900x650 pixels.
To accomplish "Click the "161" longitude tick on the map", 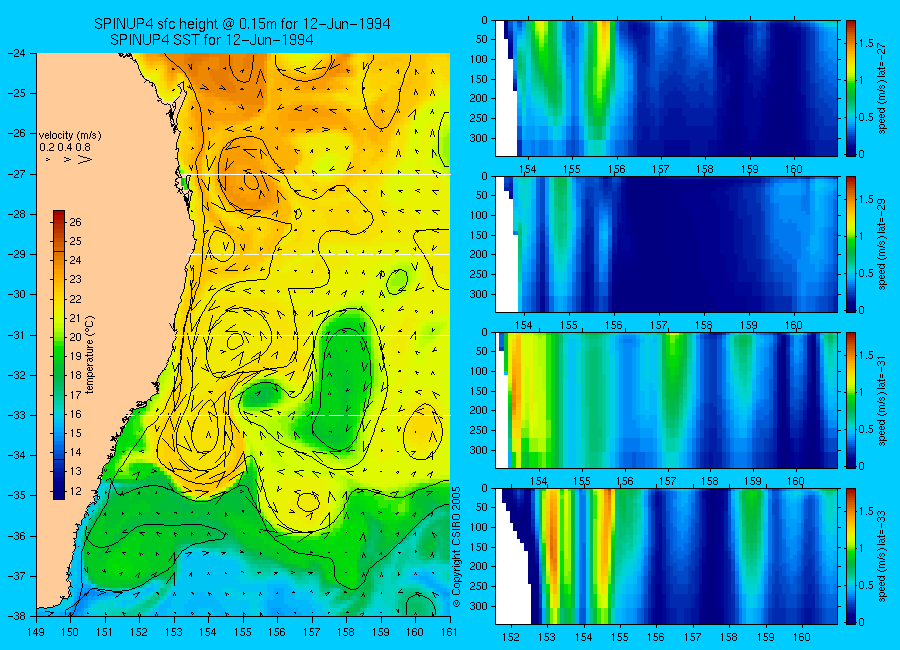I will pyautogui.click(x=449, y=632).
